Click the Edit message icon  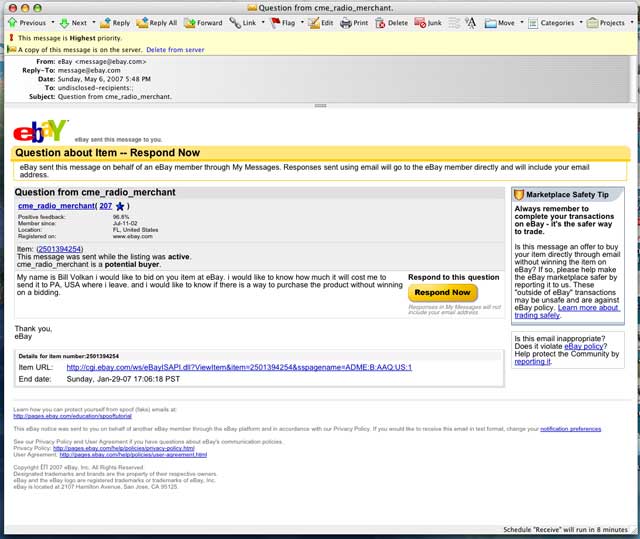(321, 22)
